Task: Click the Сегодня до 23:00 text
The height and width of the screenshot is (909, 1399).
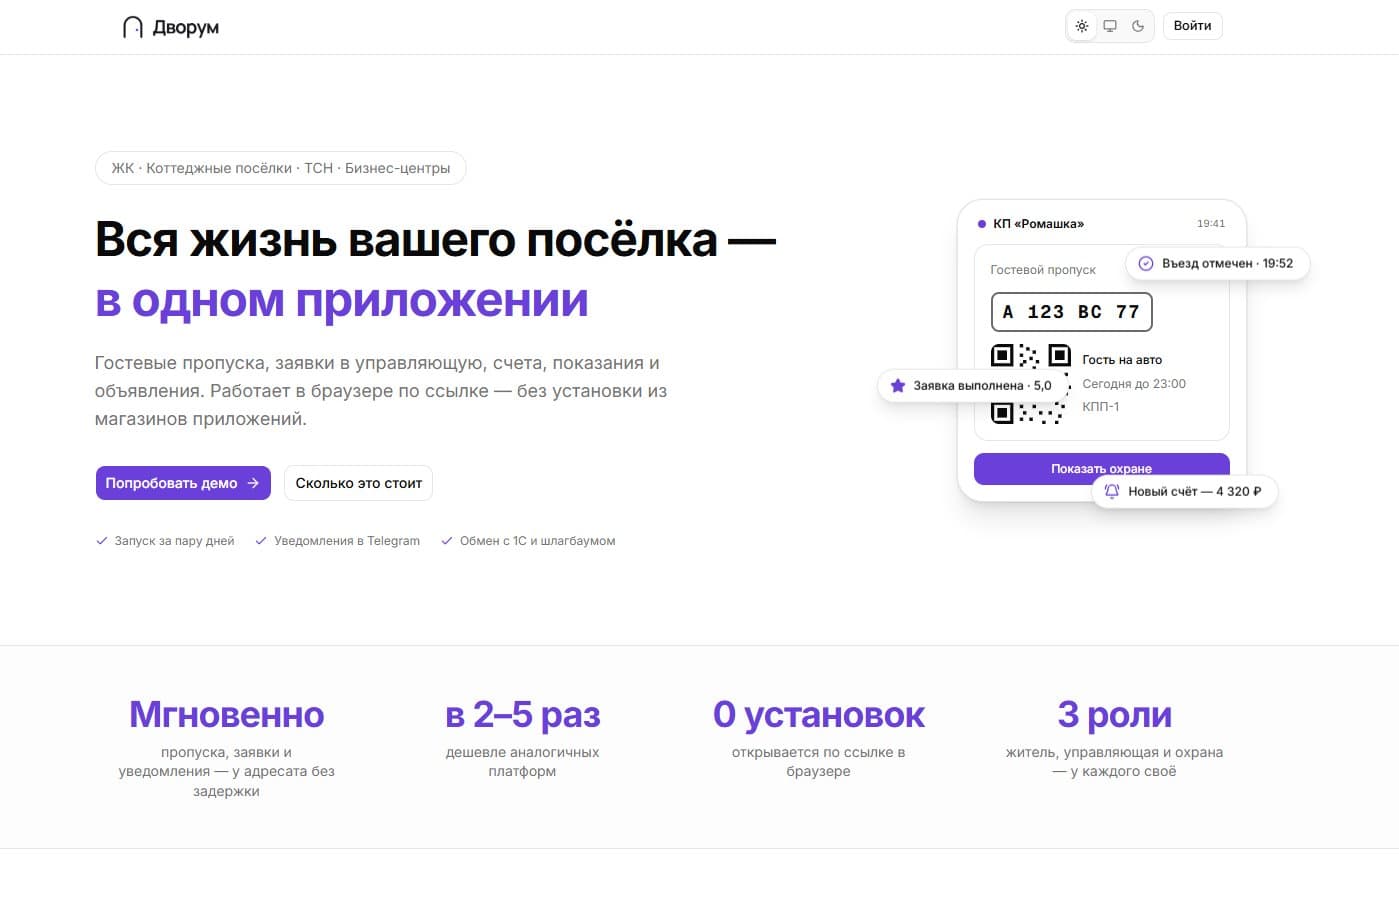Action: click(x=1134, y=384)
